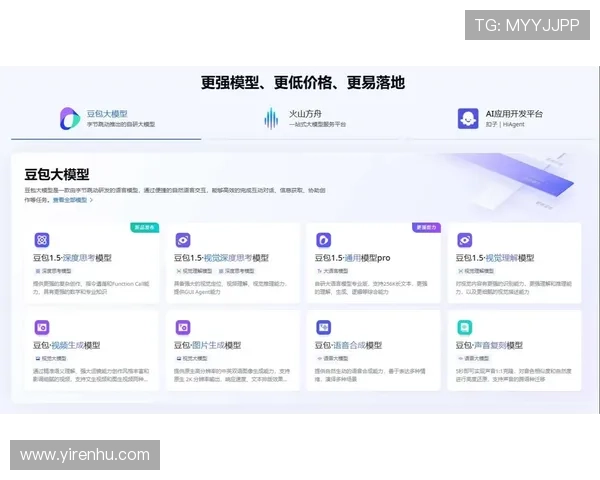Click the 豆包1.5·视觉理解模型 eye icon
The image size is (600, 480).
(x=465, y=240)
